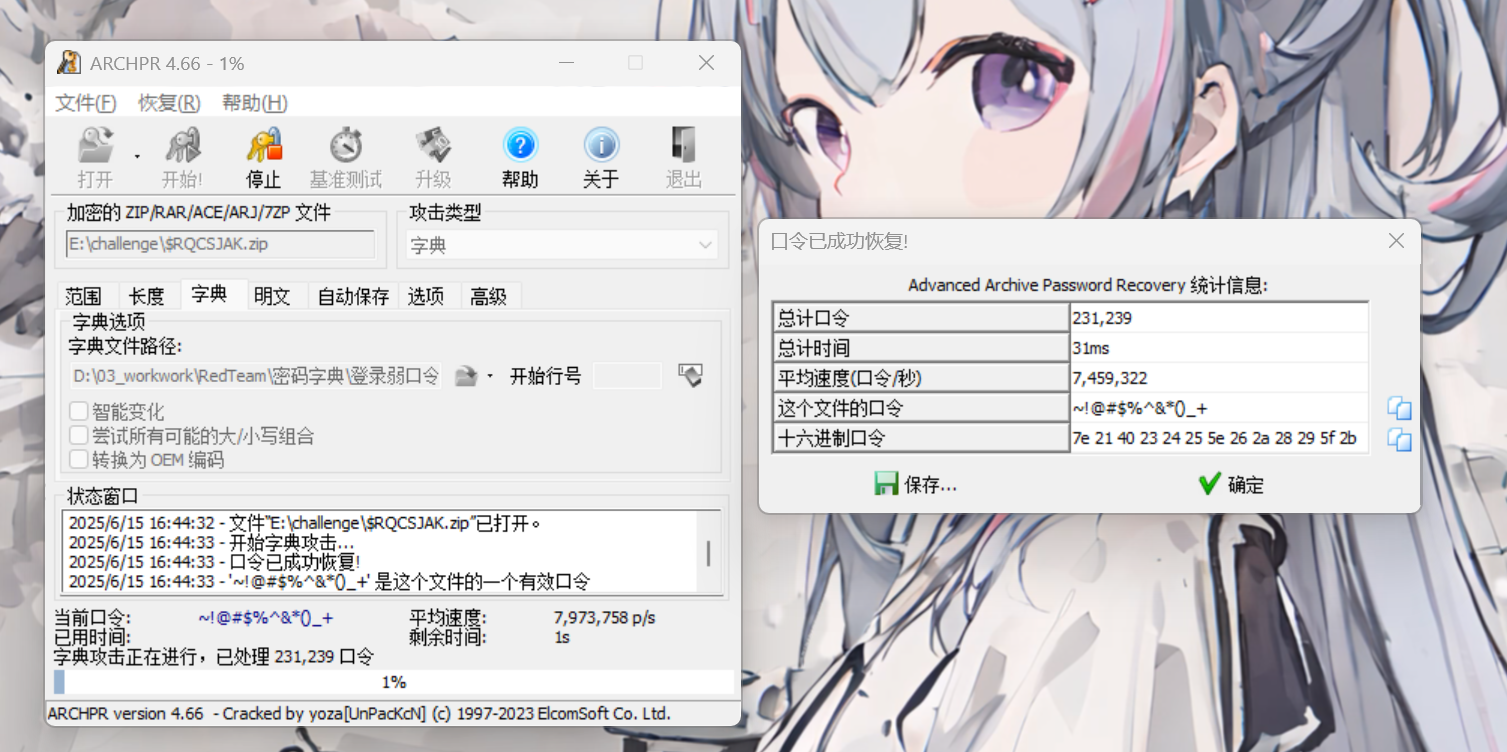Open the 帮助(H) menu
The image size is (1507, 752).
255,103
